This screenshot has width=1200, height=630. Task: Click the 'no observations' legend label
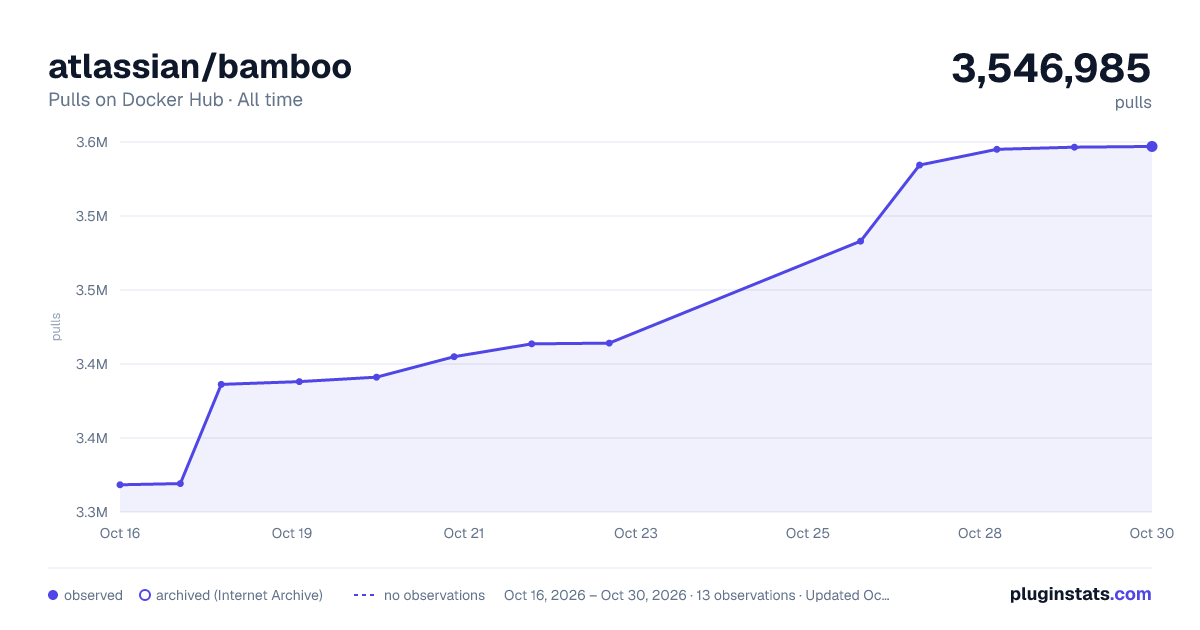pyautogui.click(x=434, y=595)
